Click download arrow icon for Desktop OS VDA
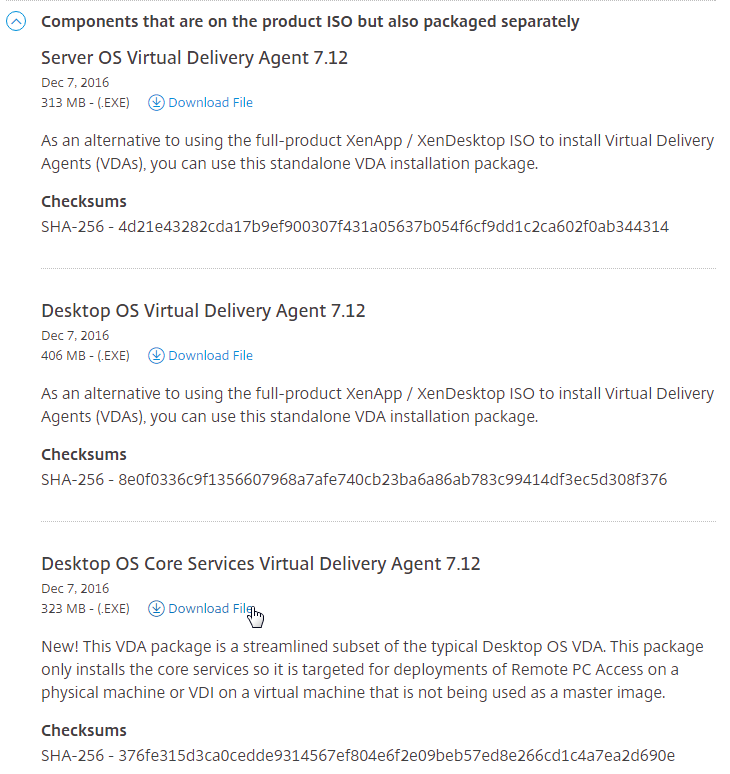The width and height of the screenshot is (730, 774). [156, 356]
